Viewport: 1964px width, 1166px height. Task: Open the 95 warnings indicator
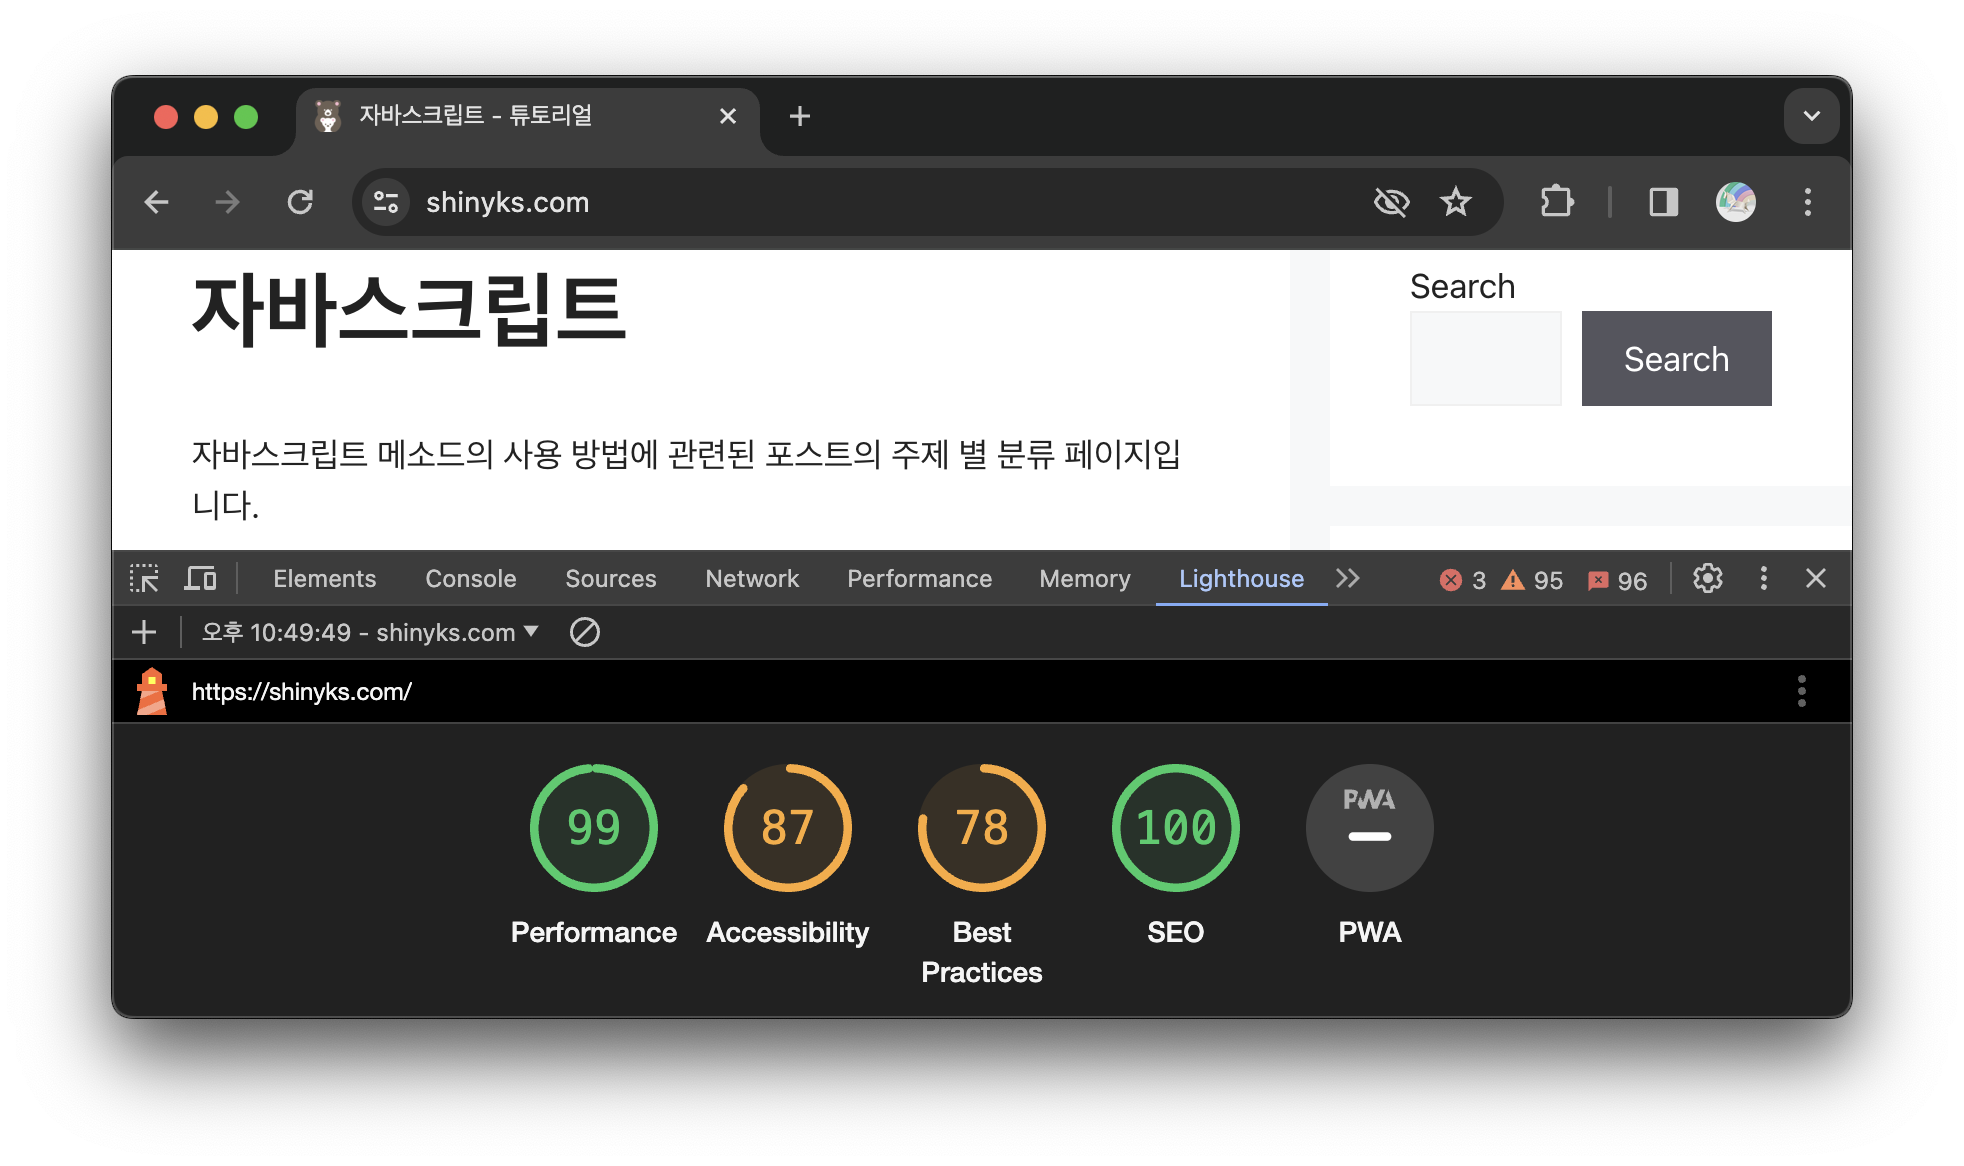[x=1532, y=580]
